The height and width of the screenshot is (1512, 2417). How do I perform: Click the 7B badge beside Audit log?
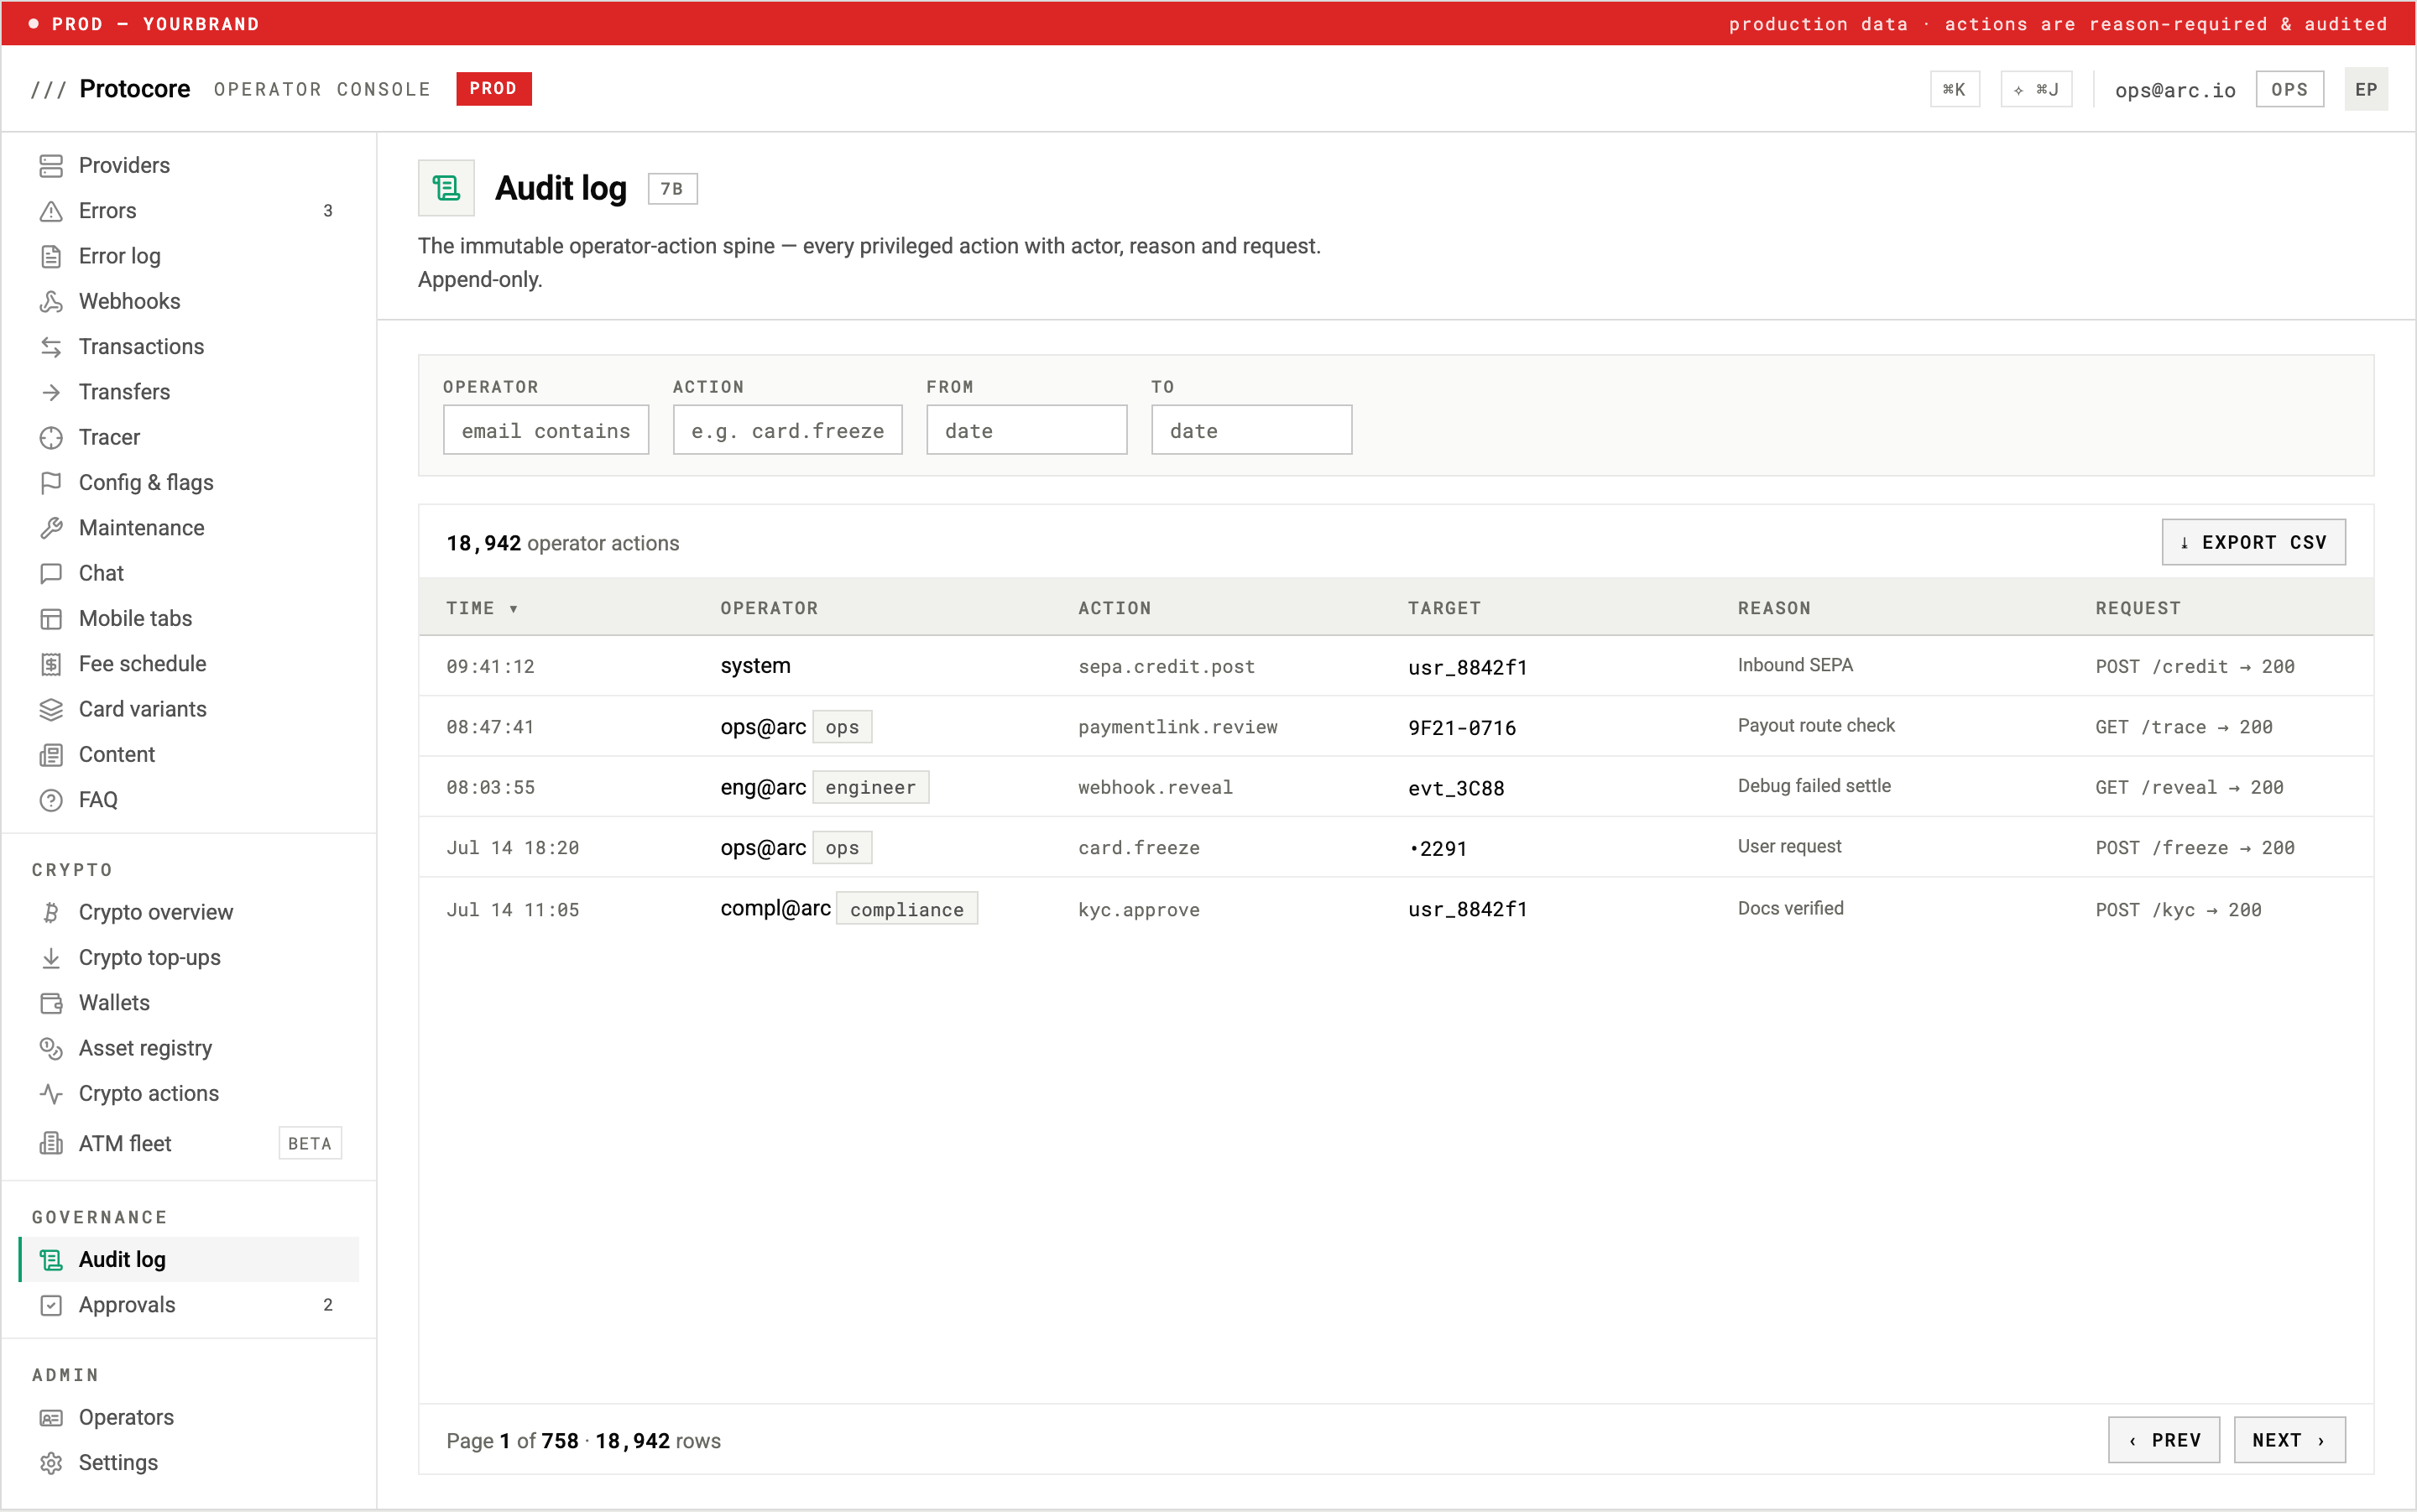point(672,189)
